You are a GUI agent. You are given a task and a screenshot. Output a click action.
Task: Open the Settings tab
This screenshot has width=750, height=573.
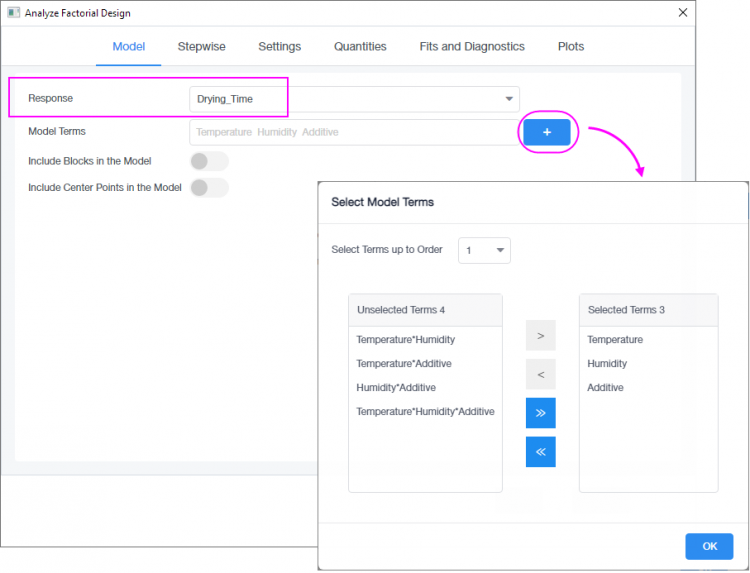click(x=279, y=46)
